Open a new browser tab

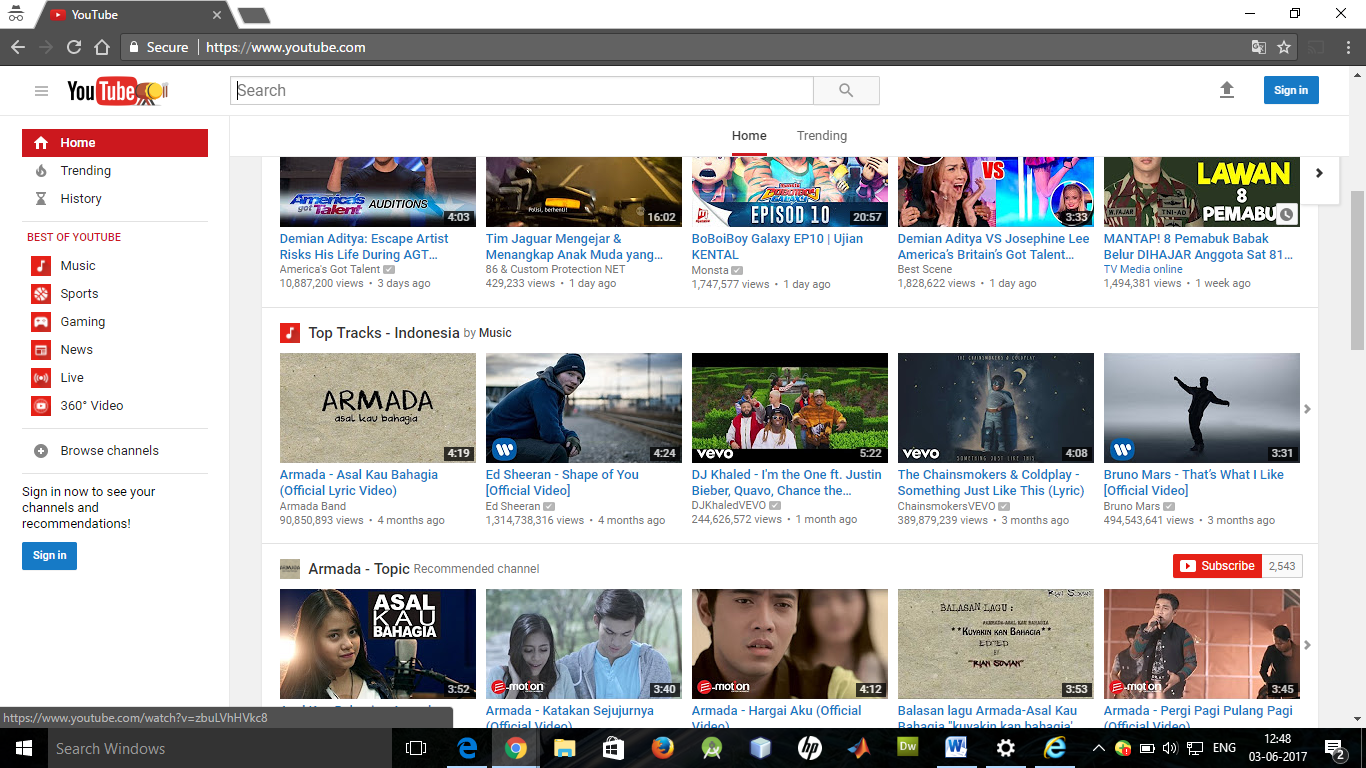[253, 15]
